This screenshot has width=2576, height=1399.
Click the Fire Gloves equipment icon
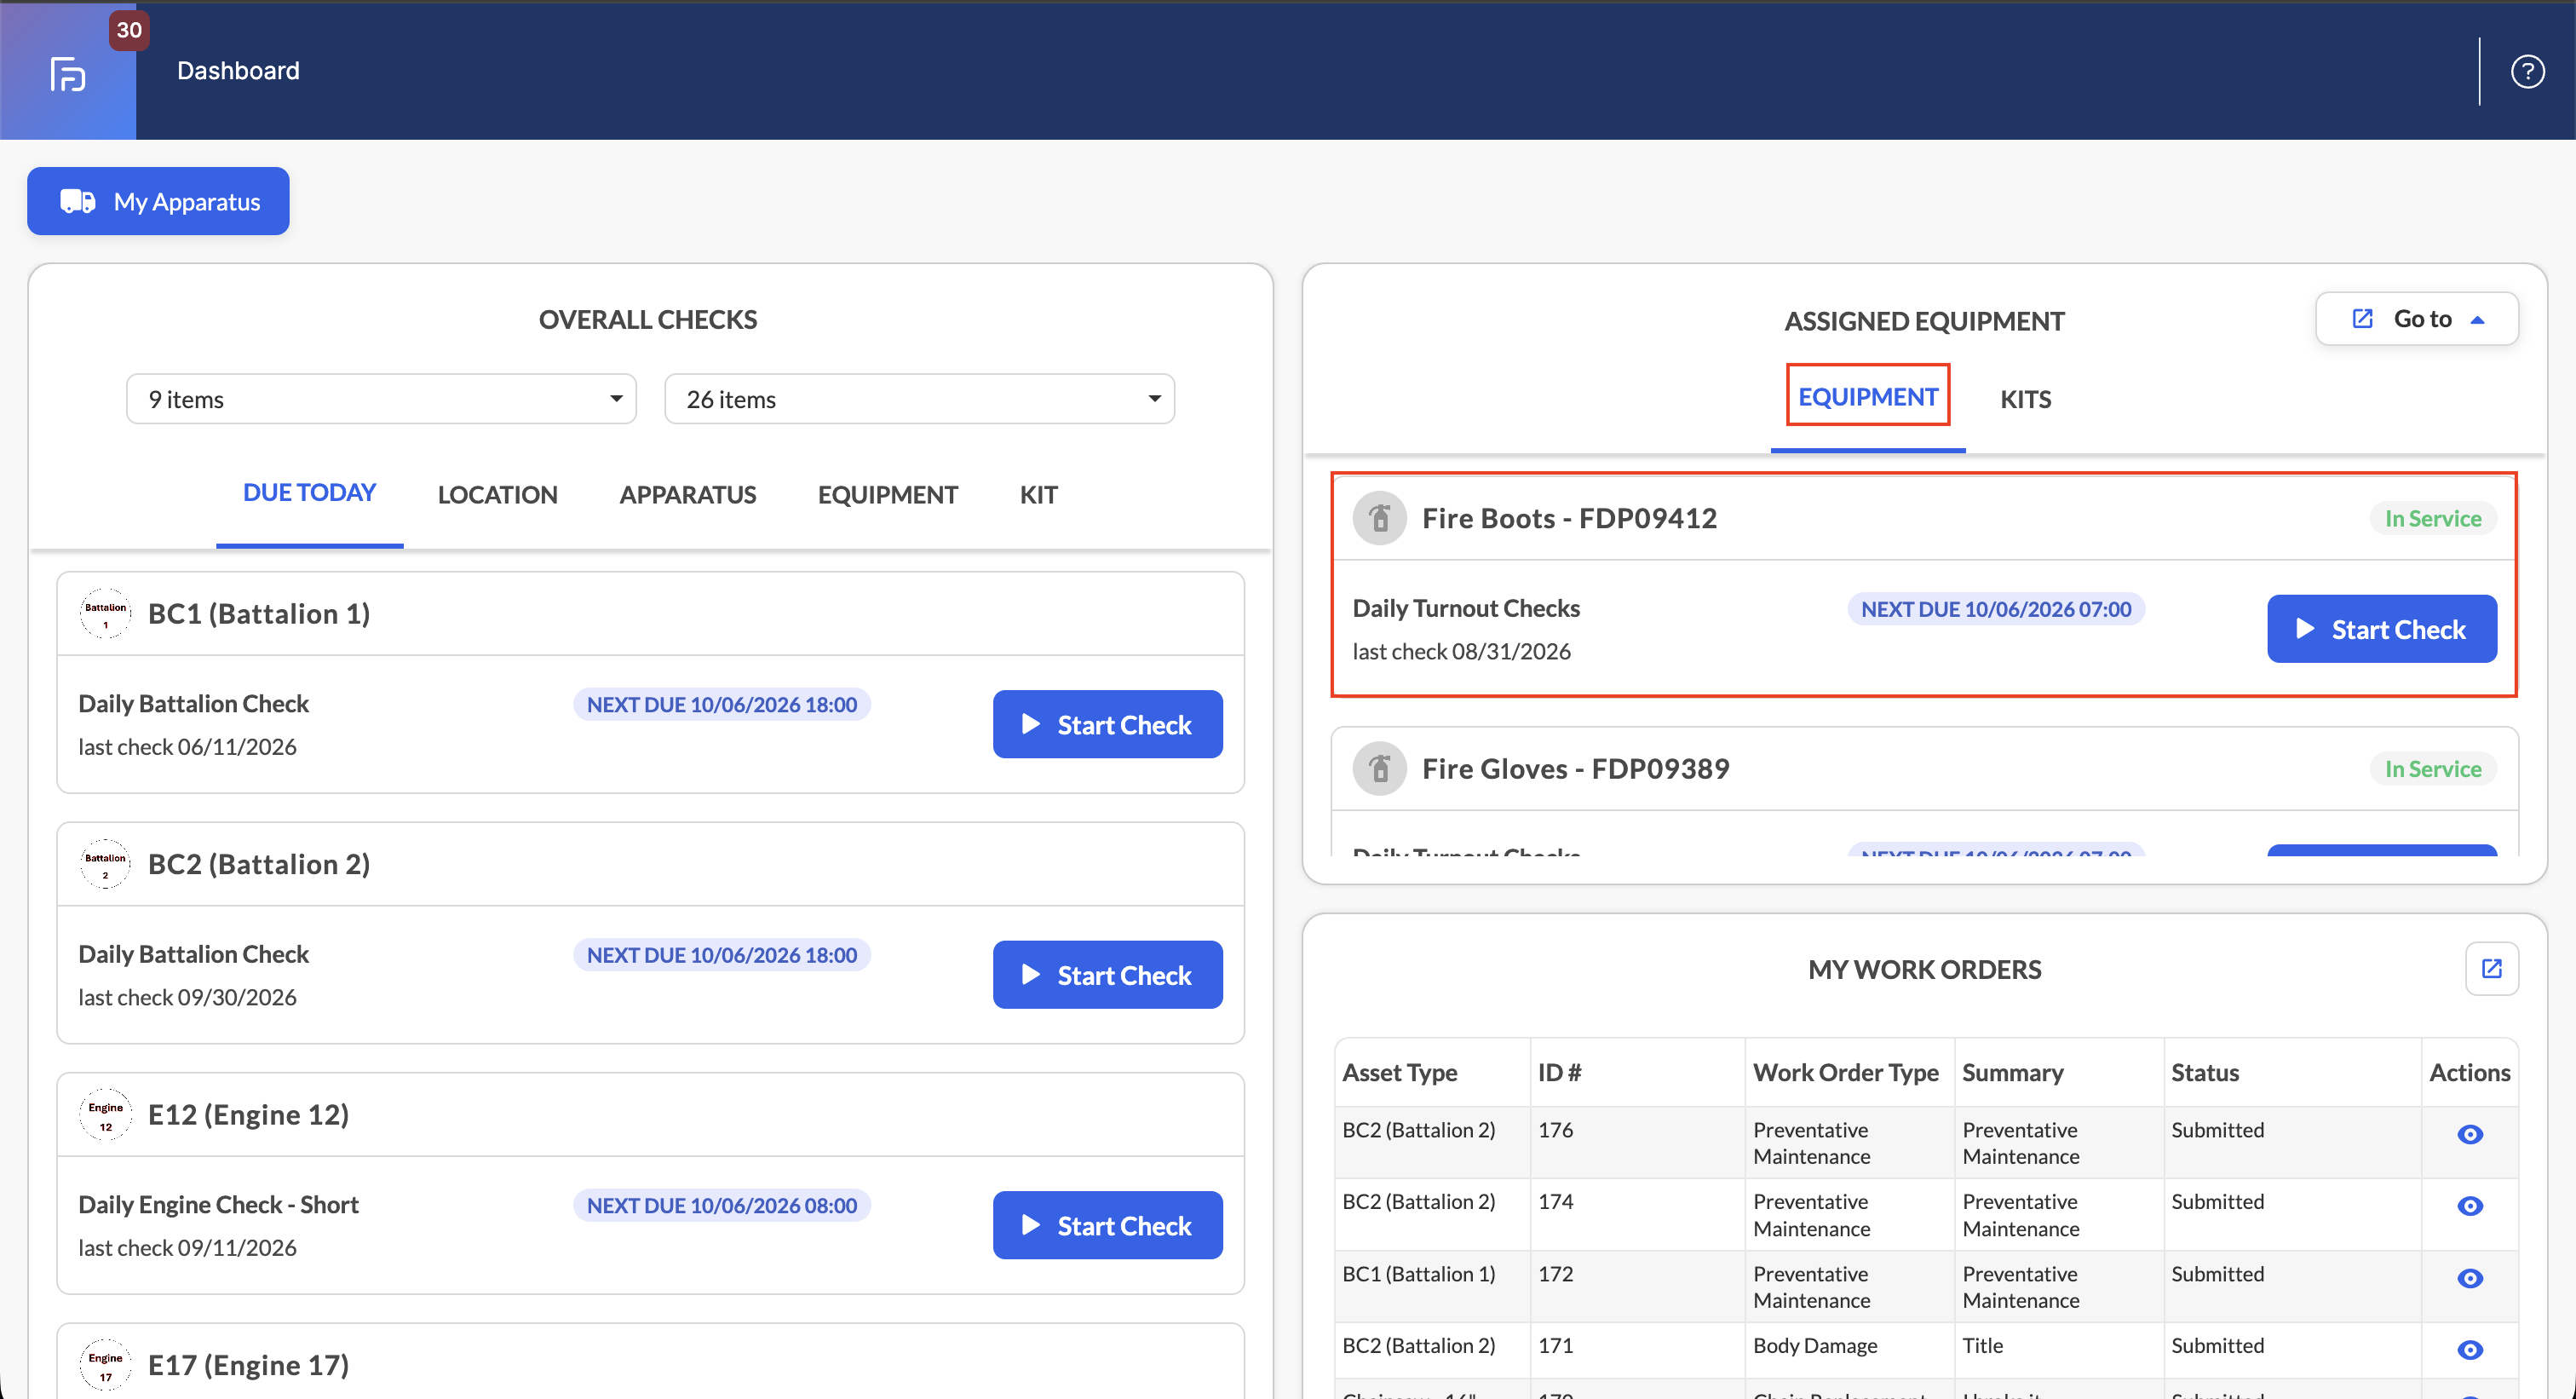(x=1380, y=769)
